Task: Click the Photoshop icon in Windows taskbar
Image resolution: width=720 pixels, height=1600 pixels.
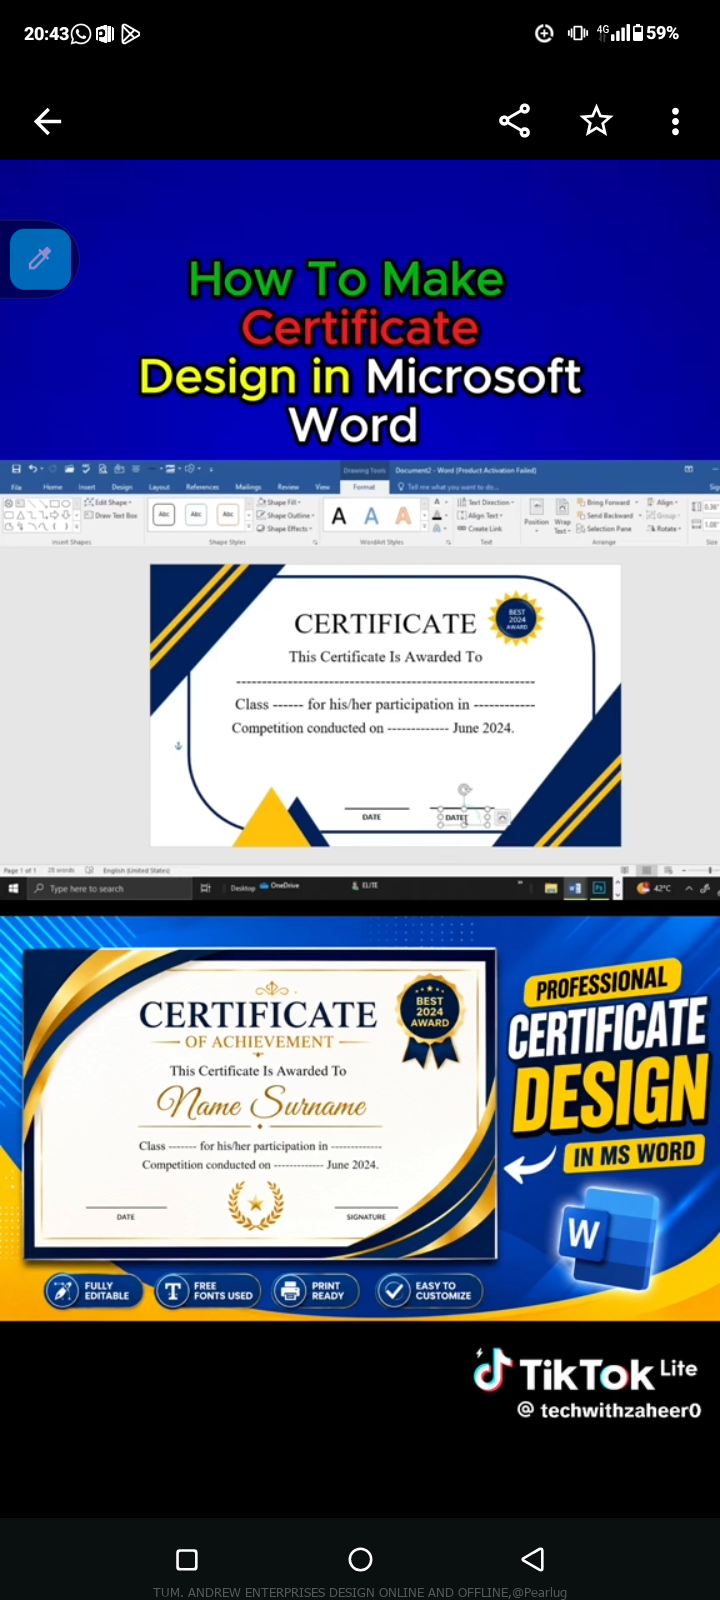Action: 599,887
